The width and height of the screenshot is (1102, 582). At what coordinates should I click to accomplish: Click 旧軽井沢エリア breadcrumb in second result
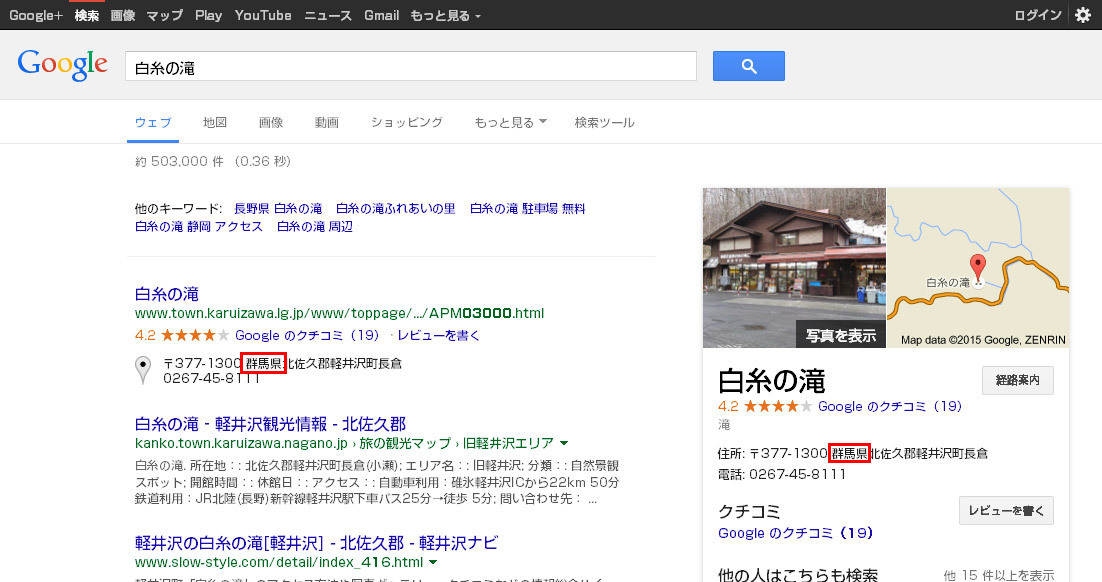pos(508,444)
